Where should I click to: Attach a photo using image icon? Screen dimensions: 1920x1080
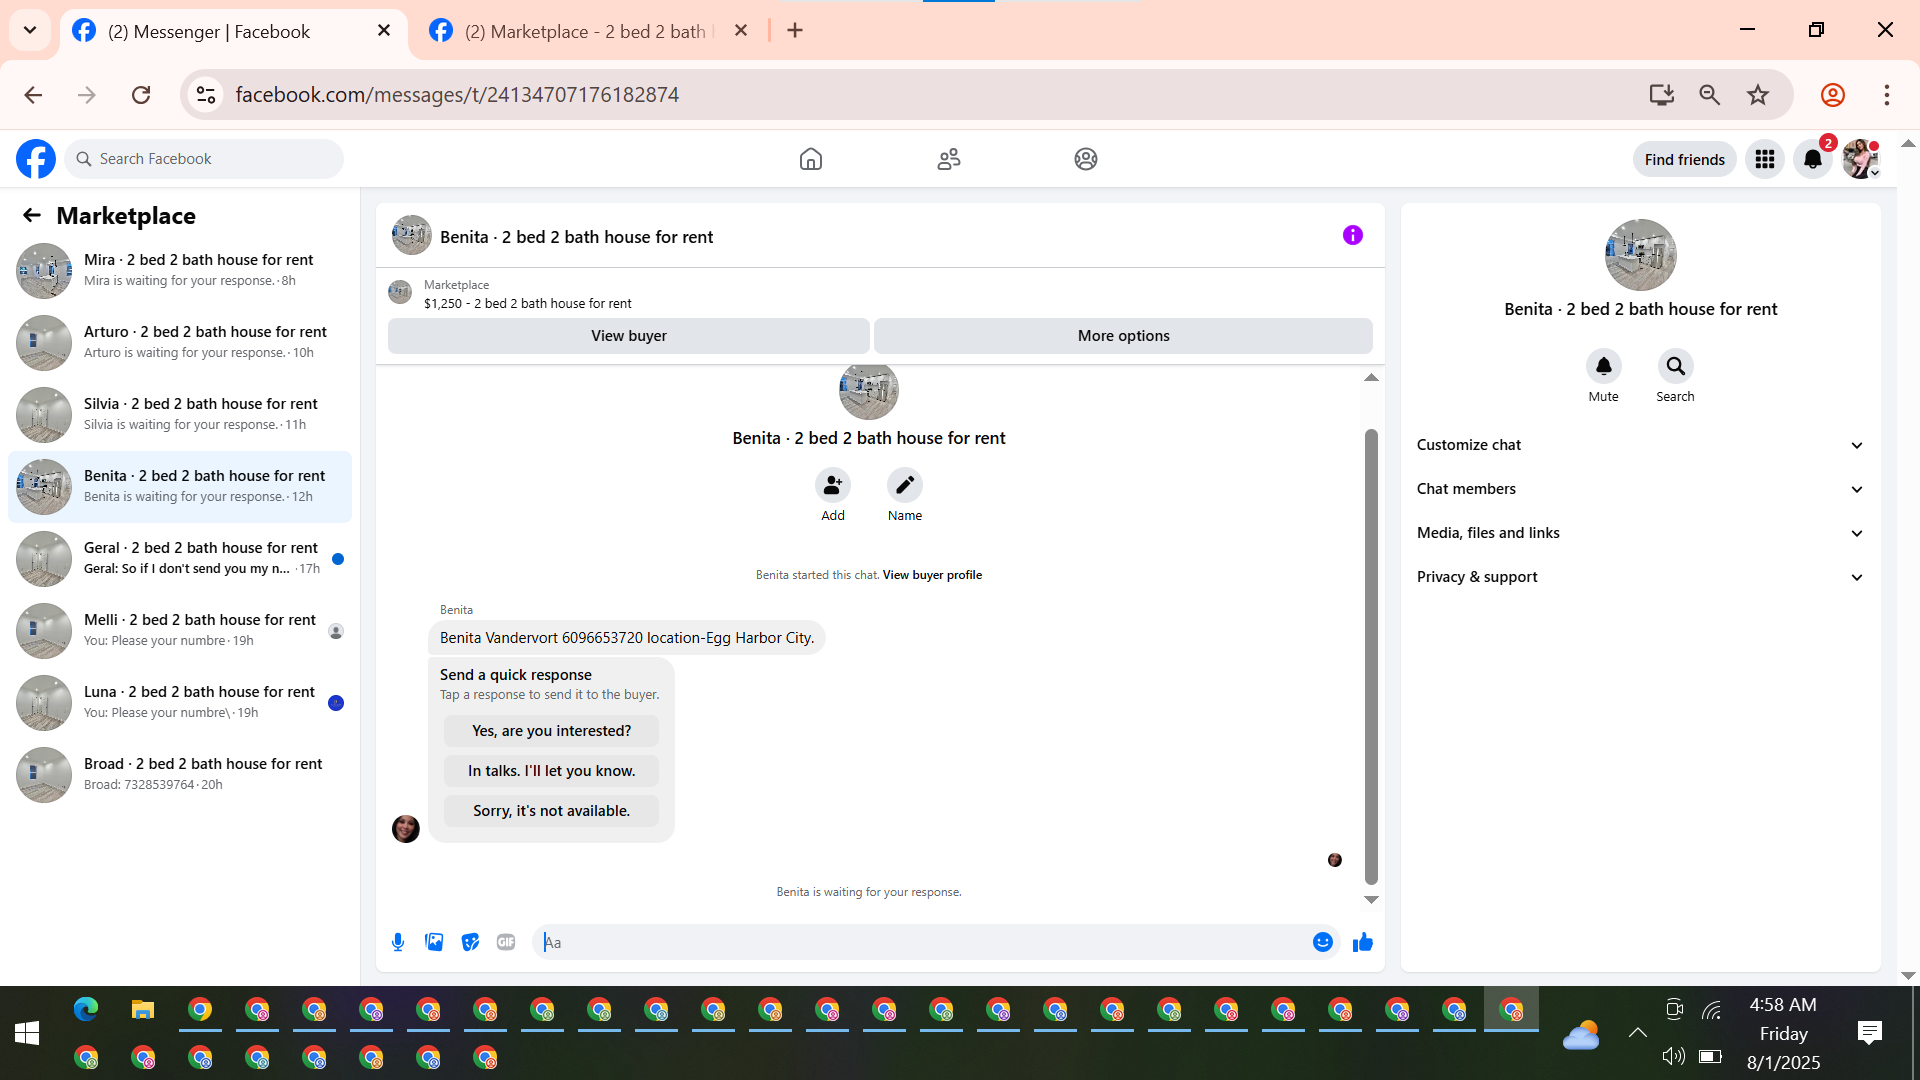point(434,942)
